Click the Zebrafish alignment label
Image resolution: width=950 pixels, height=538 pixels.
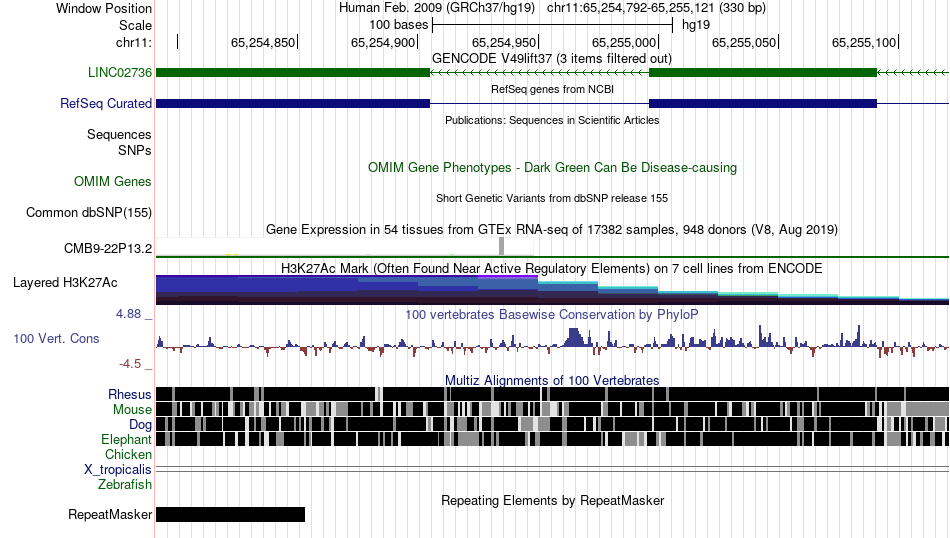click(x=125, y=485)
